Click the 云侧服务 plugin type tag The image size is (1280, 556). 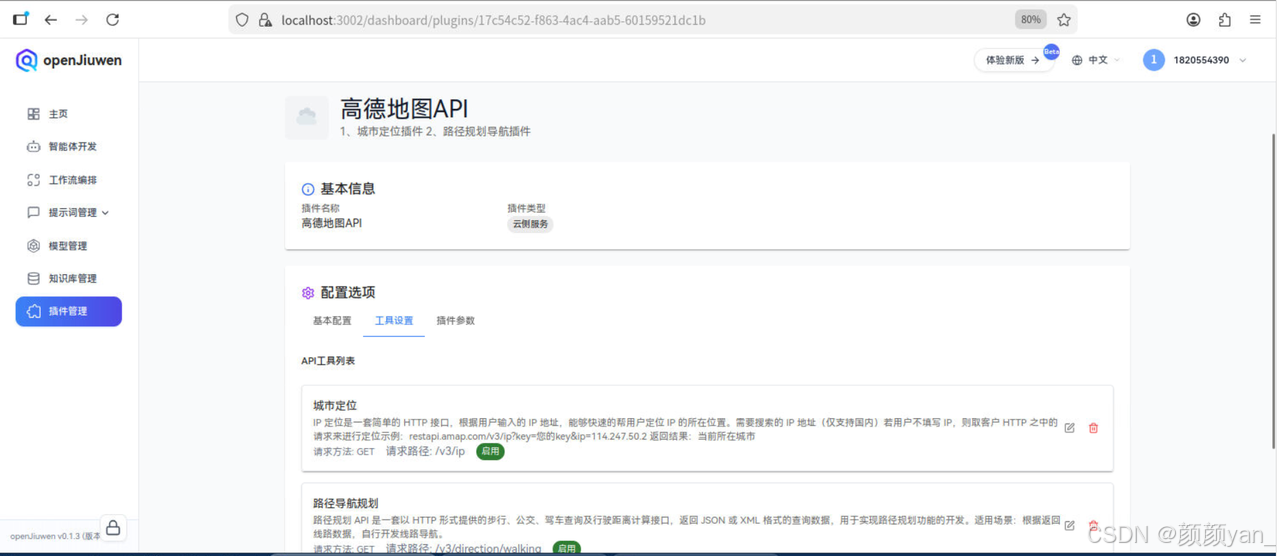pos(531,224)
